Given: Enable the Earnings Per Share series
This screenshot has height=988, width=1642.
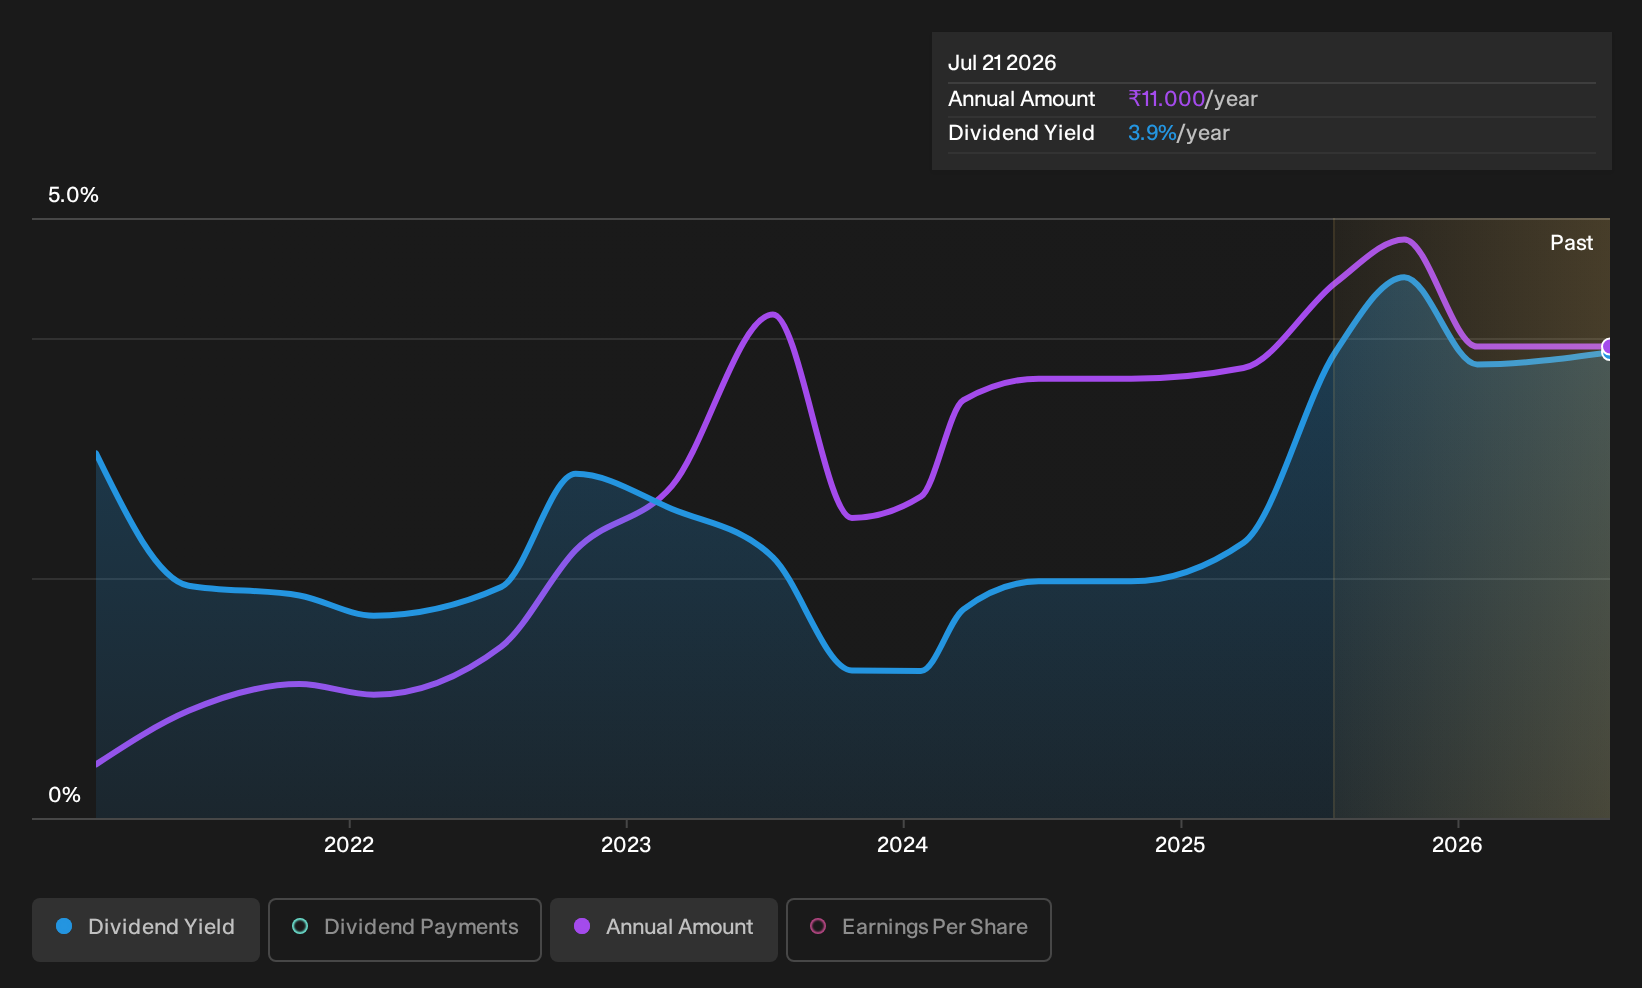Looking at the screenshot, I should [919, 929].
